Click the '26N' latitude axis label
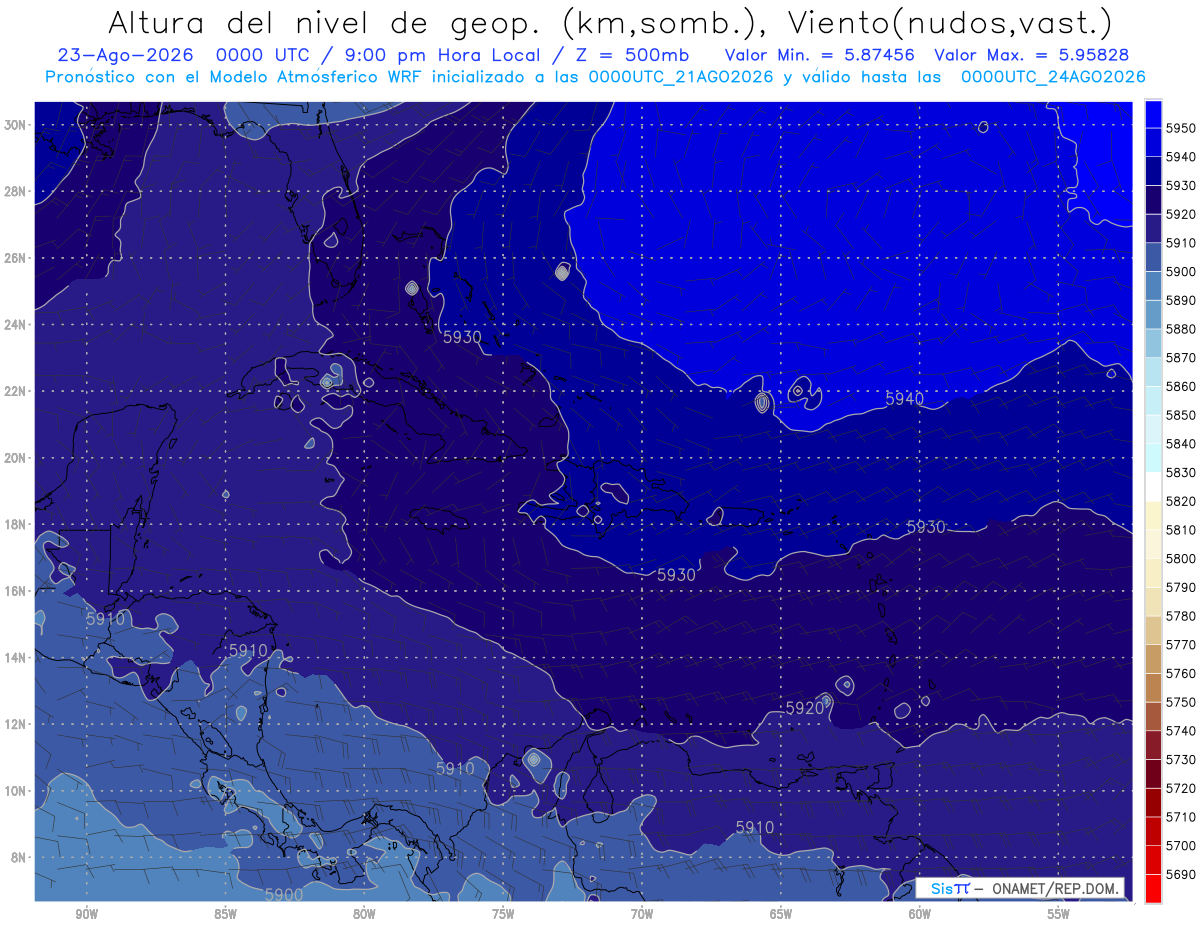 14,258
